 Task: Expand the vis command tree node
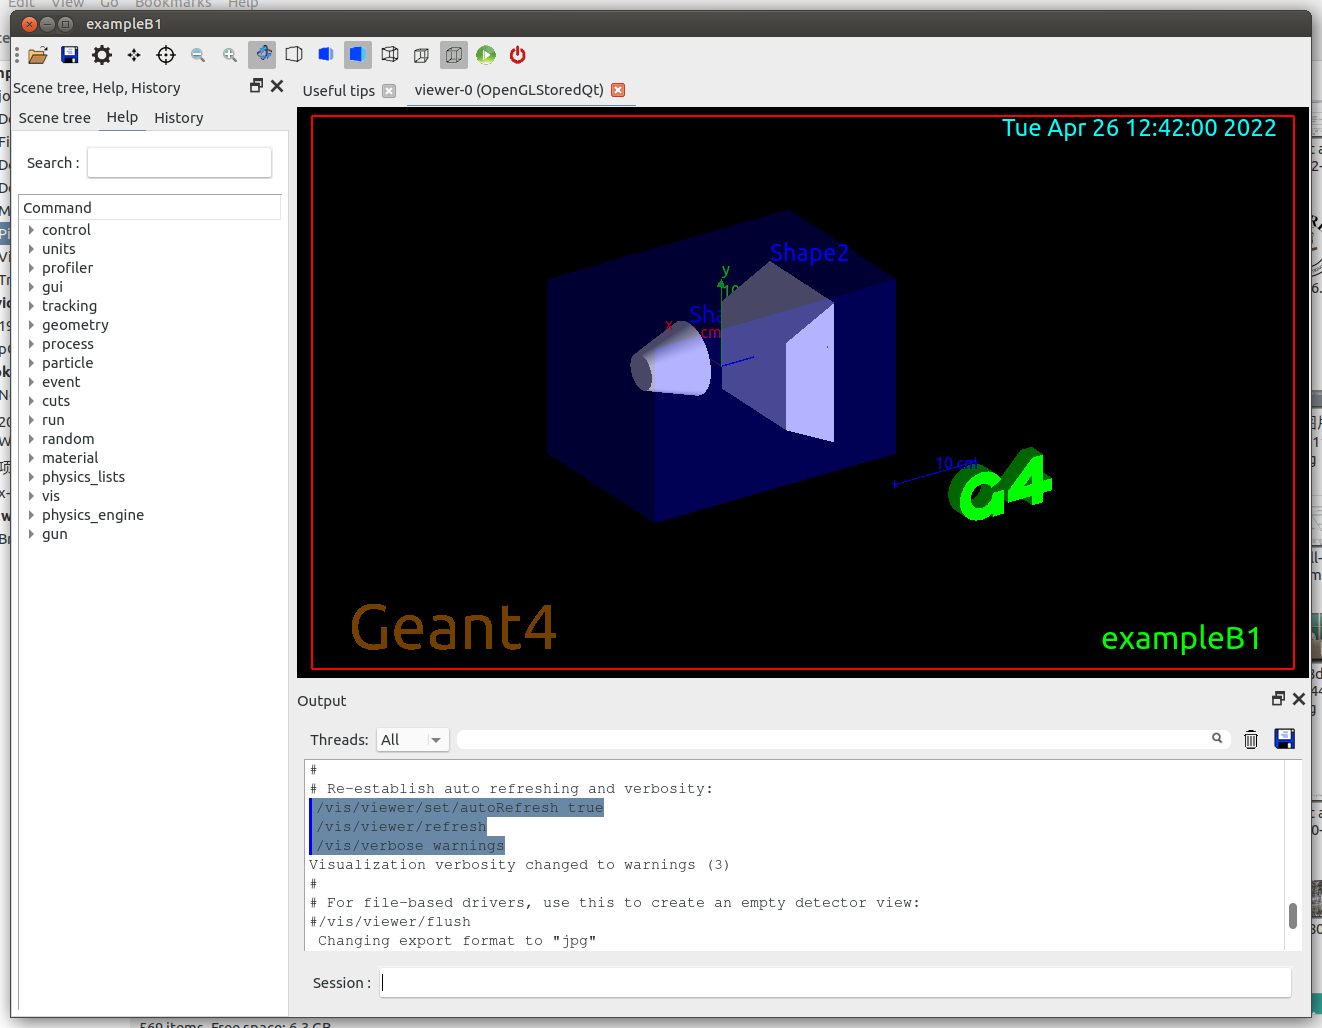pyautogui.click(x=31, y=496)
